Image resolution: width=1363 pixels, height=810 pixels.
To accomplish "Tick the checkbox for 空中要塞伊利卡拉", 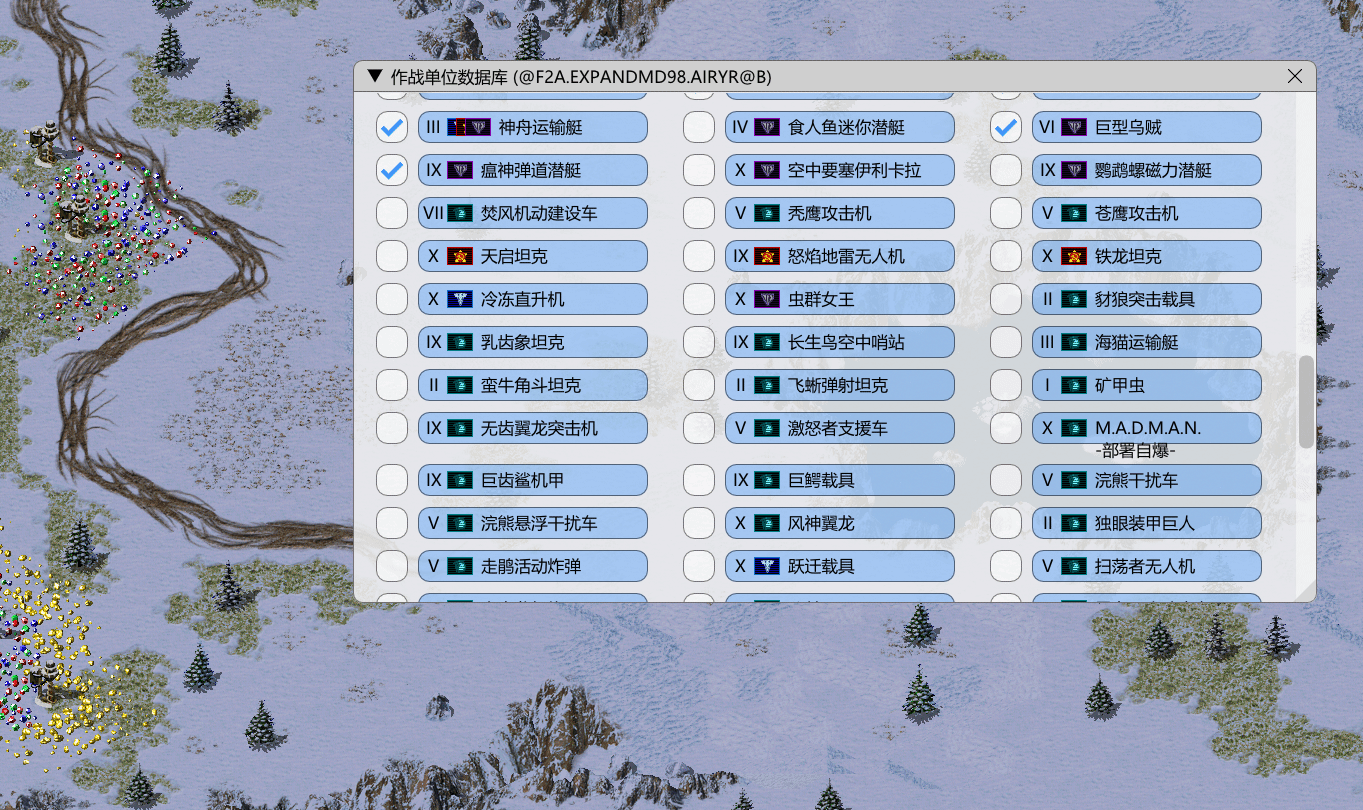I will (698, 170).
